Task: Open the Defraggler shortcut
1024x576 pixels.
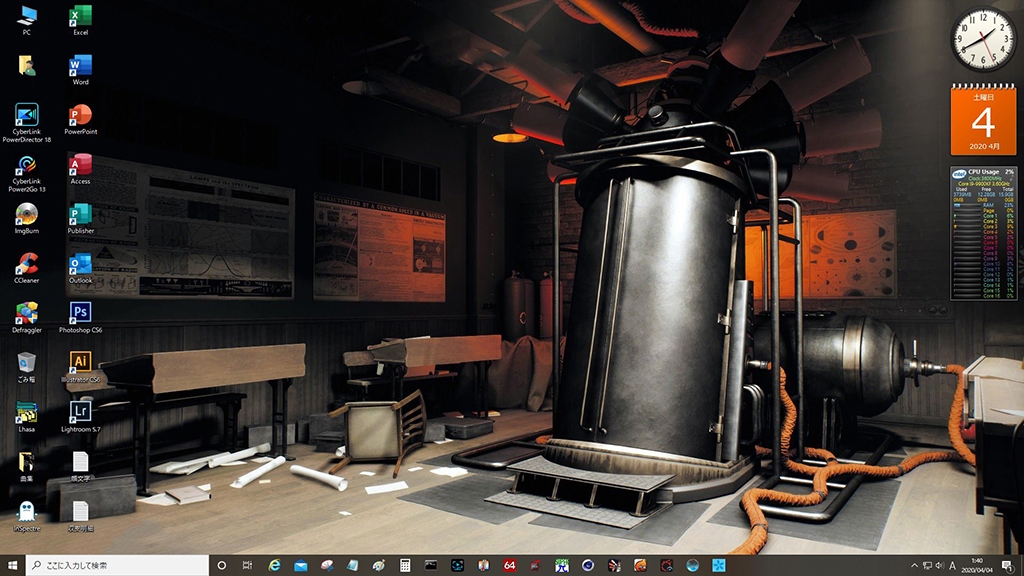Action: pyautogui.click(x=27, y=314)
